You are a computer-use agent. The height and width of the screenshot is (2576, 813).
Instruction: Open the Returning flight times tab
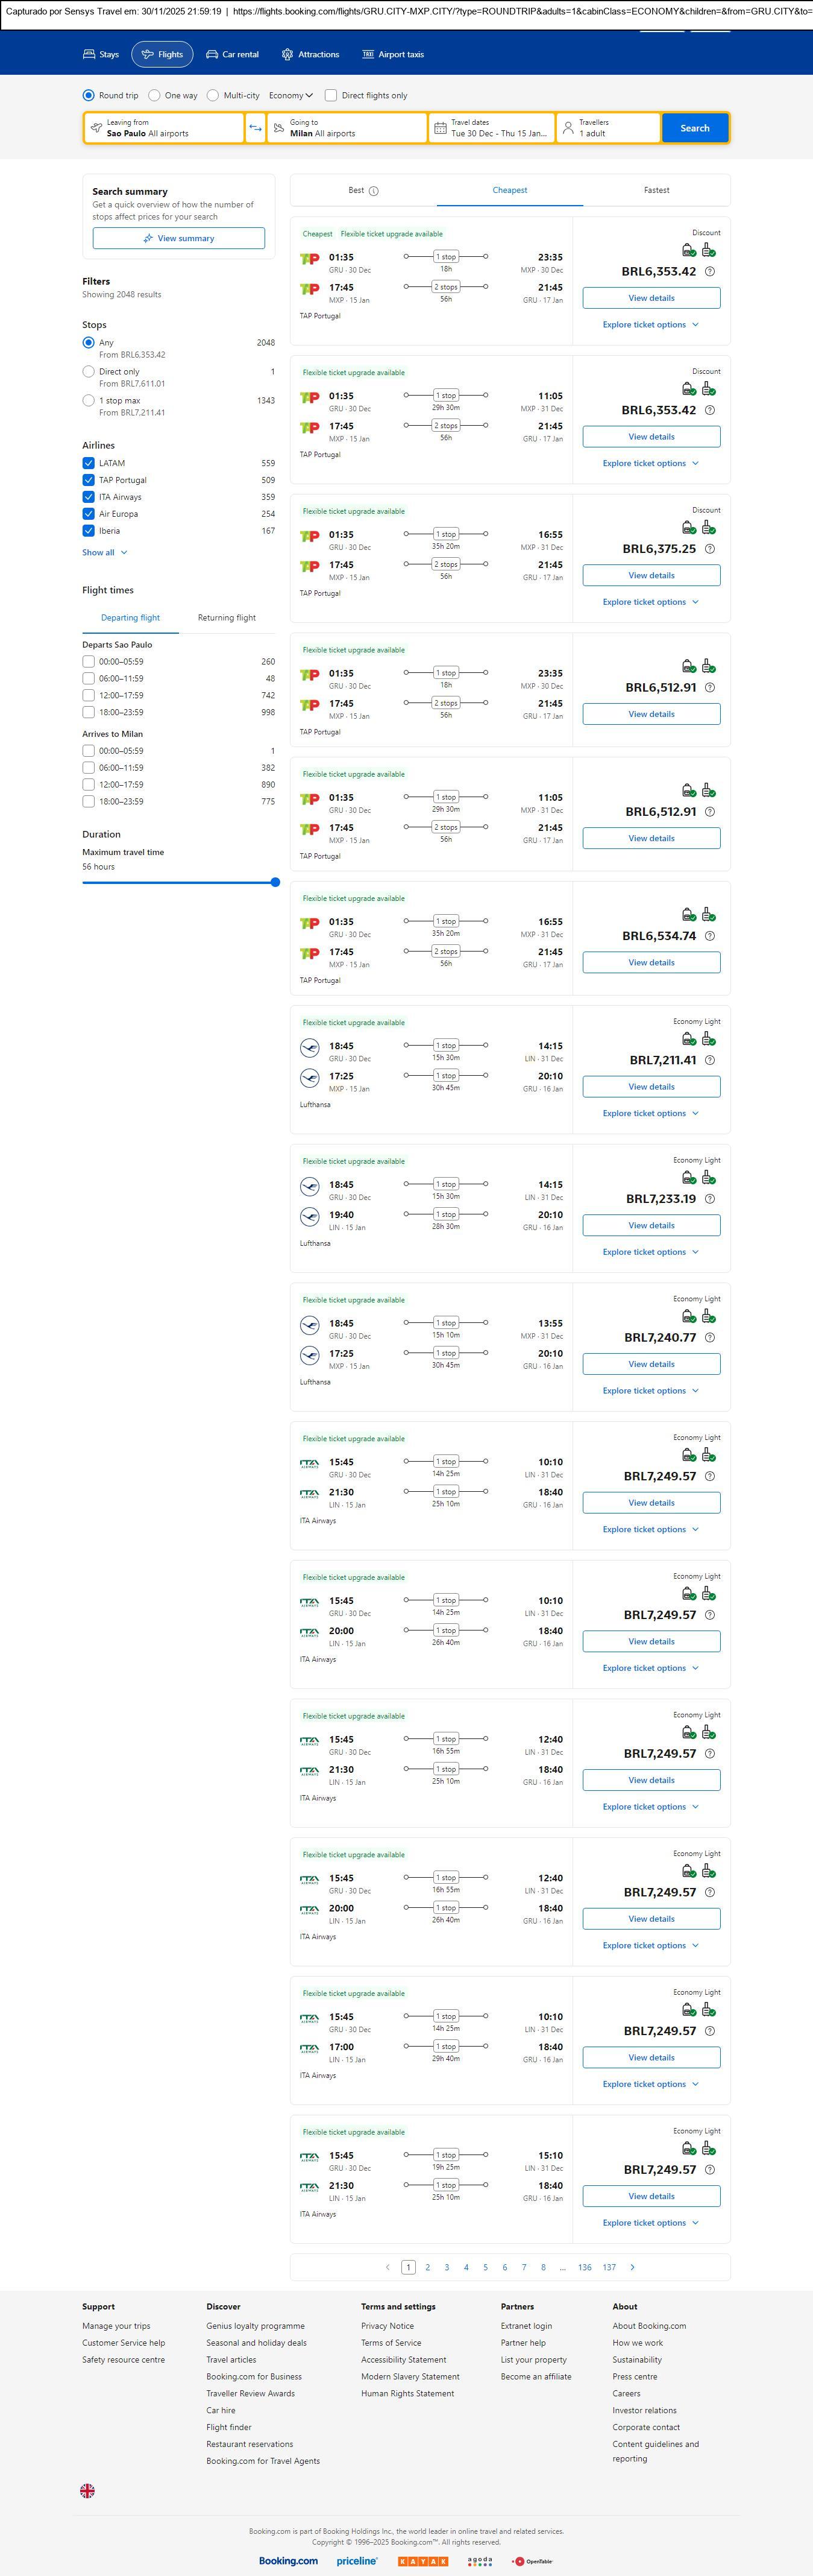click(x=227, y=618)
